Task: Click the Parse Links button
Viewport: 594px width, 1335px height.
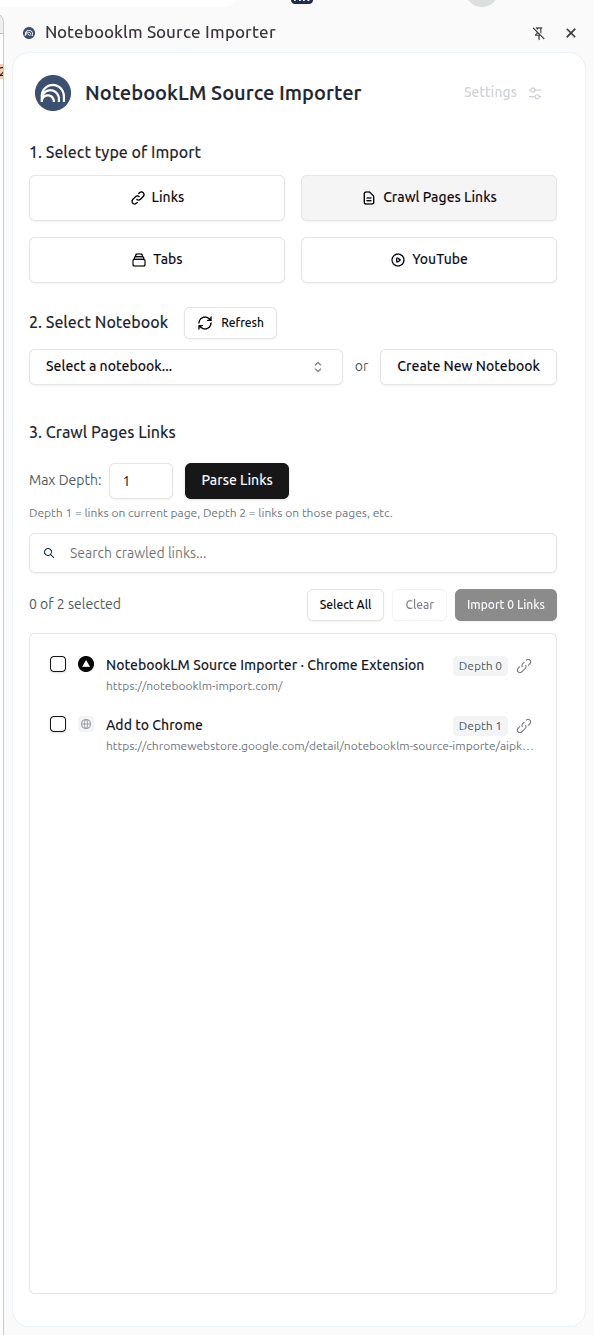Action: 236,481
